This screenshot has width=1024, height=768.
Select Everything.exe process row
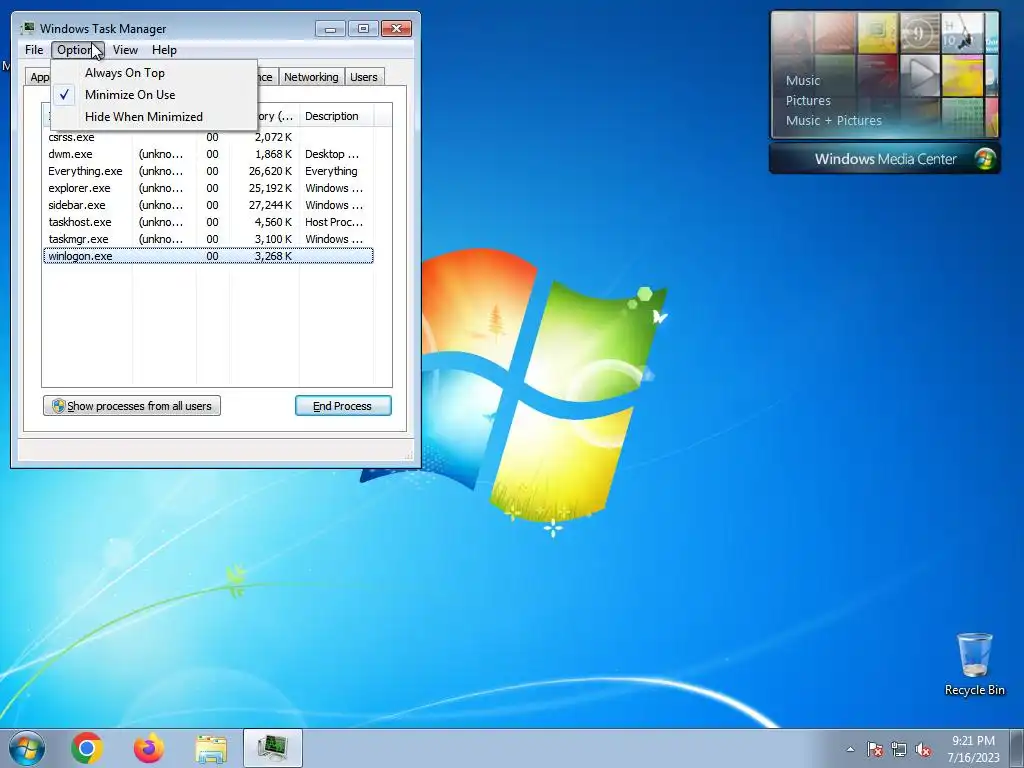tap(208, 171)
